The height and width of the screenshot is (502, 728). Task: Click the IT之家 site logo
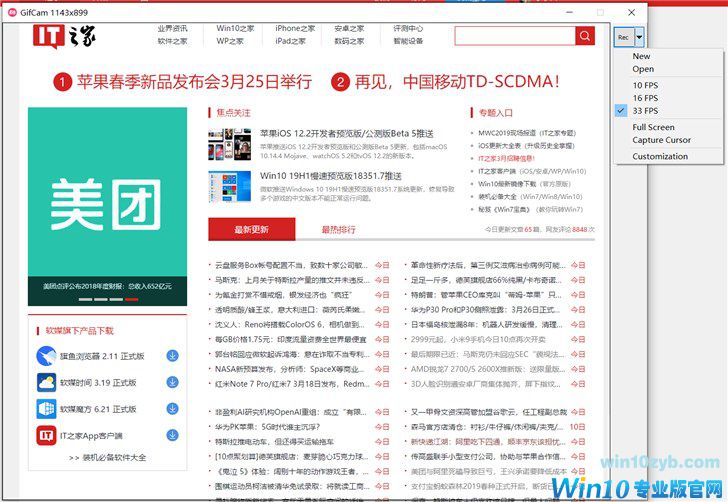[x=64, y=36]
